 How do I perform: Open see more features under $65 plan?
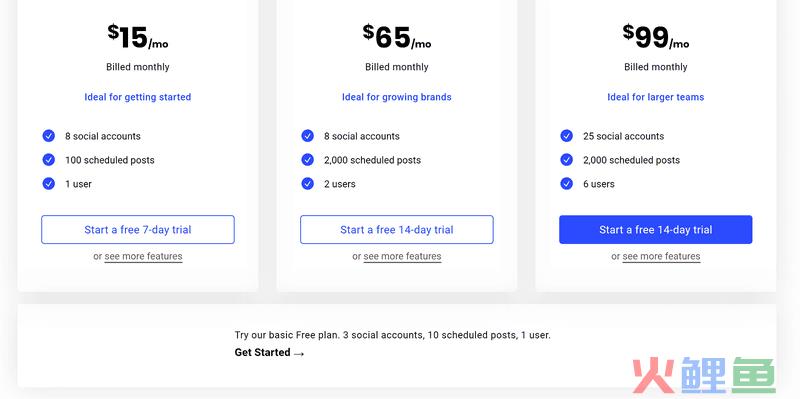click(x=403, y=256)
